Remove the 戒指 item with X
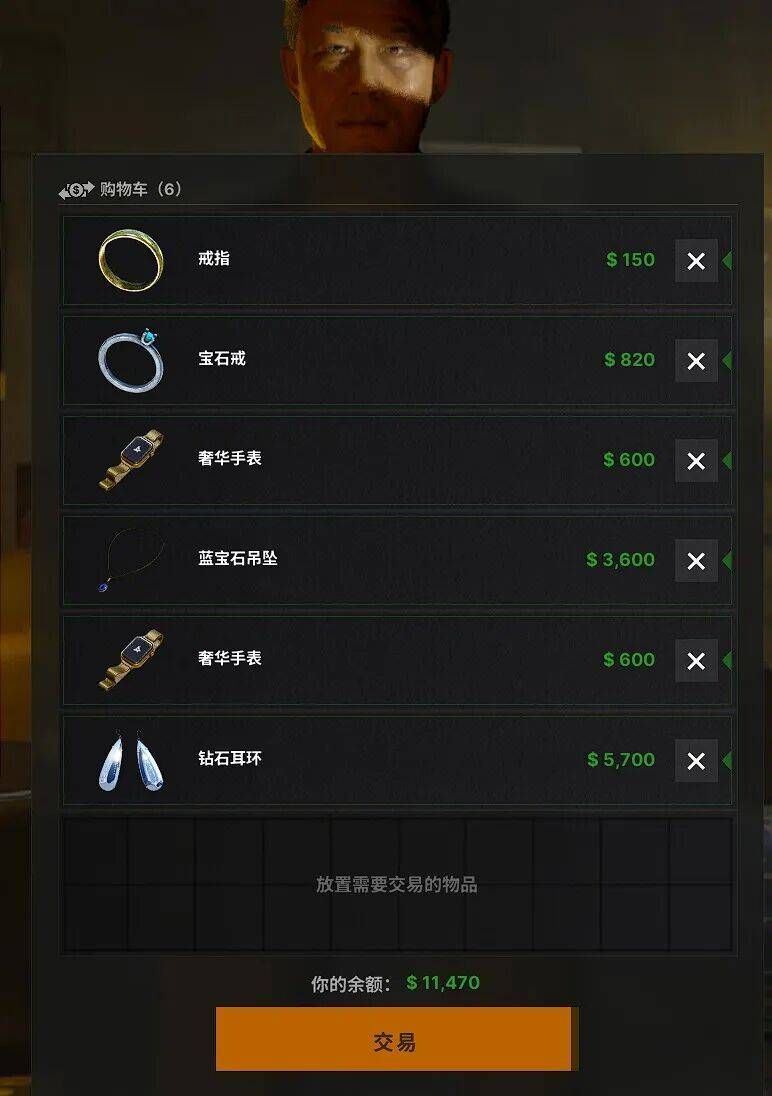This screenshot has height=1096, width=772. tap(696, 261)
